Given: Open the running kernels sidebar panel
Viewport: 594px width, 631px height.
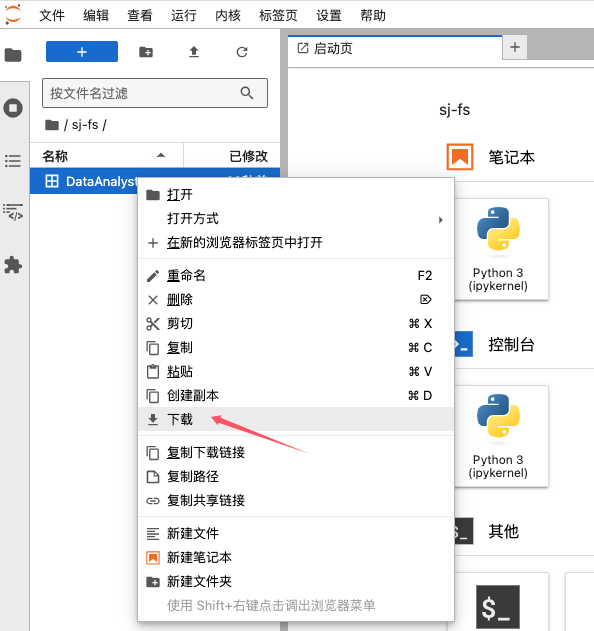Looking at the screenshot, I should [13, 108].
